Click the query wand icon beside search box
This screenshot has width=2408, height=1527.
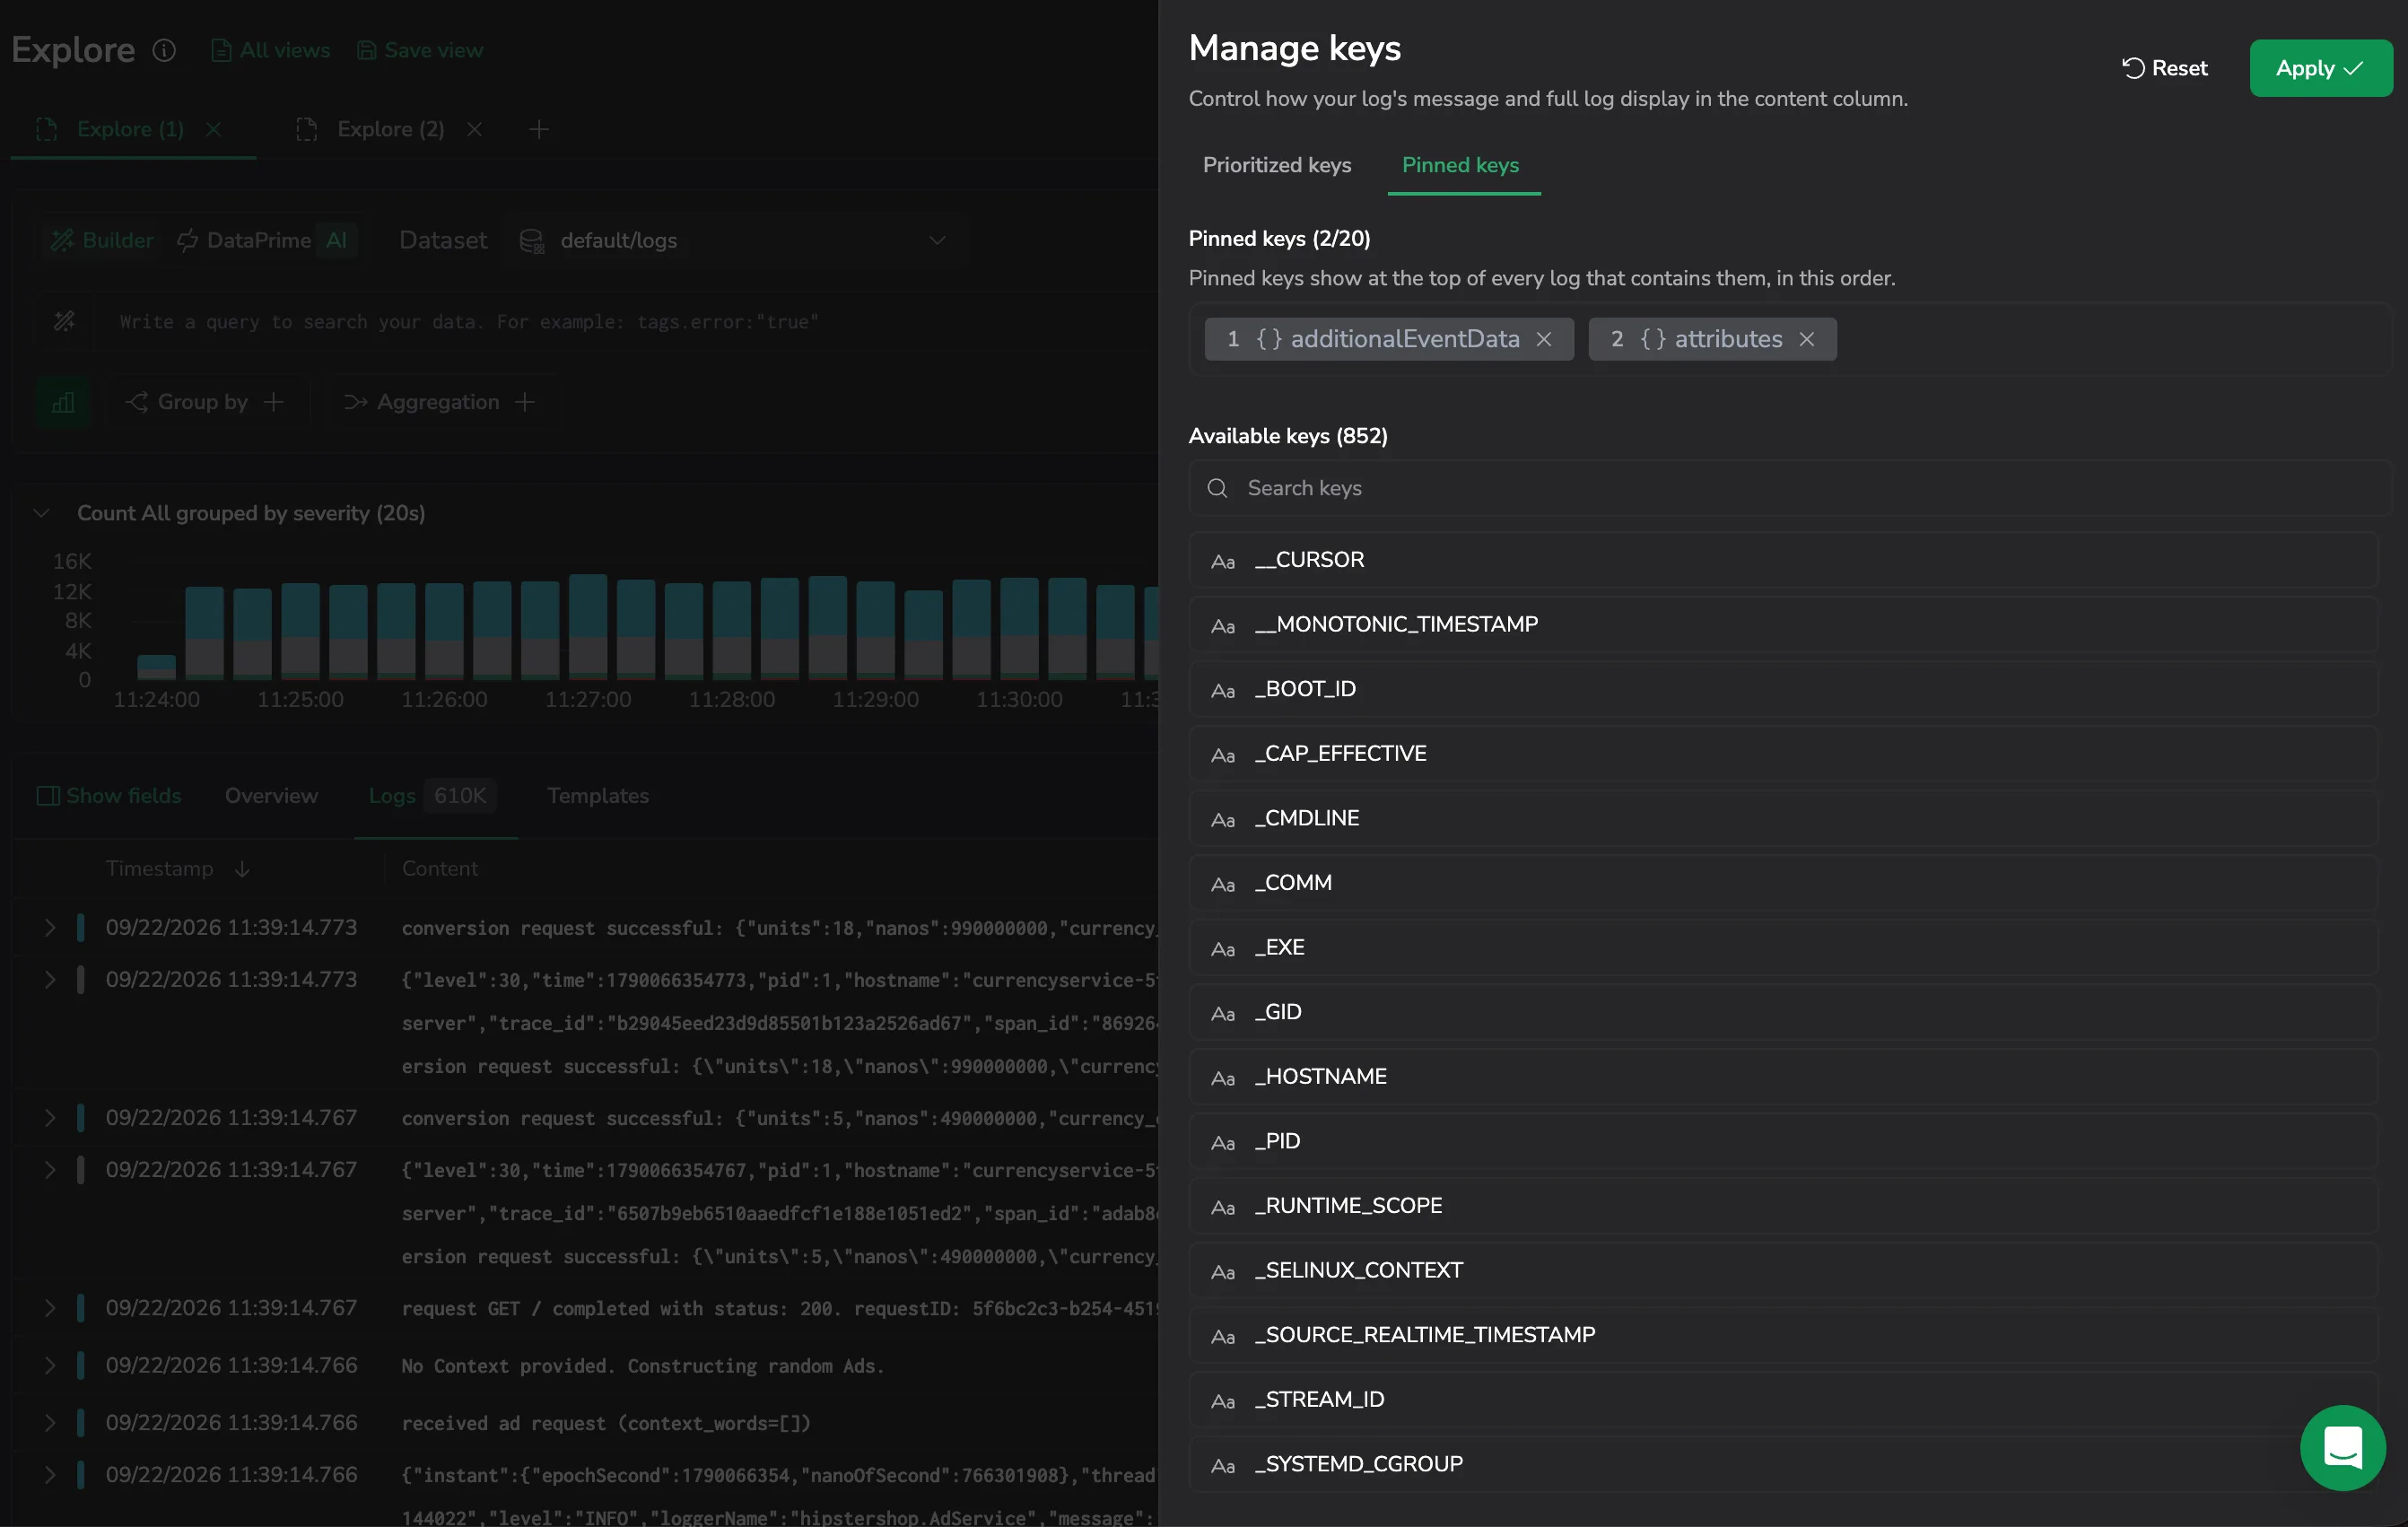tap(65, 322)
